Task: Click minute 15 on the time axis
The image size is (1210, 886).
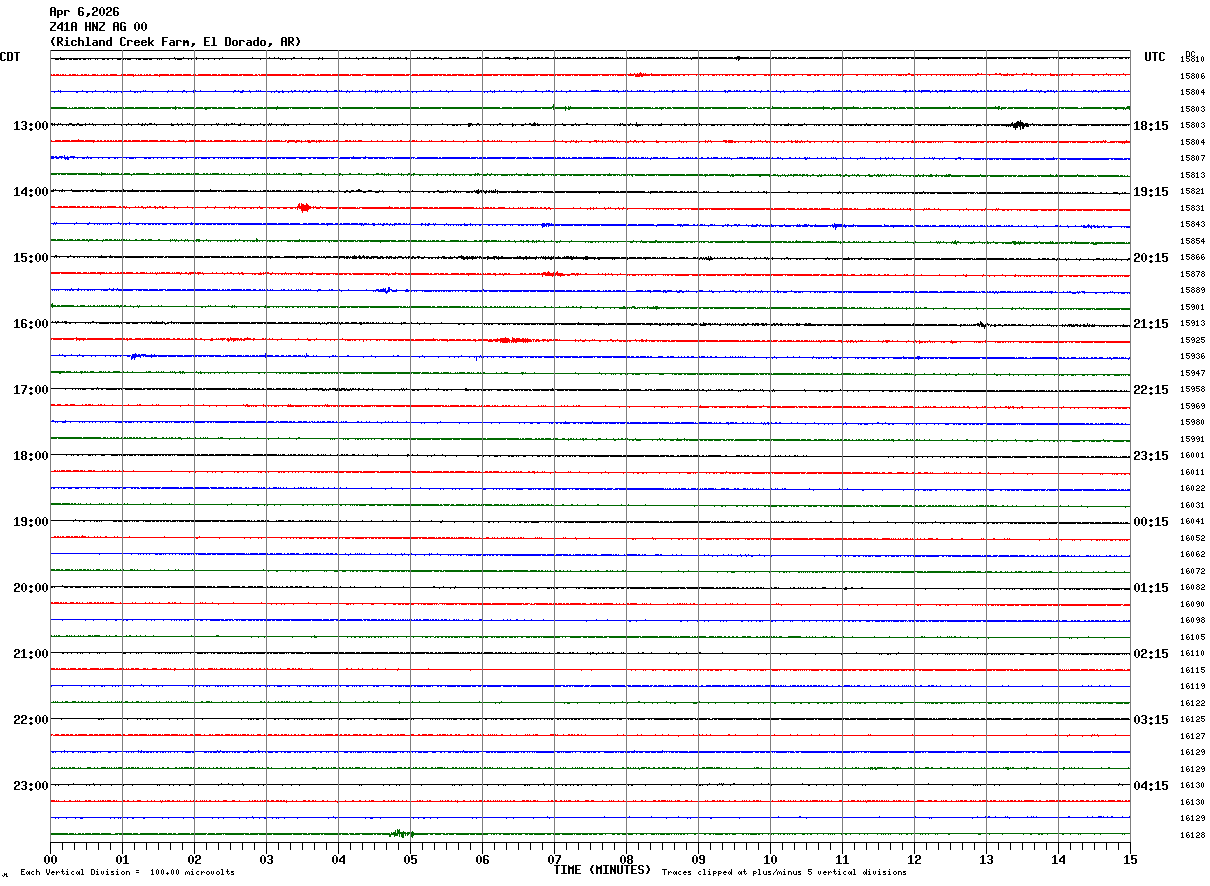Action: [x=1130, y=859]
